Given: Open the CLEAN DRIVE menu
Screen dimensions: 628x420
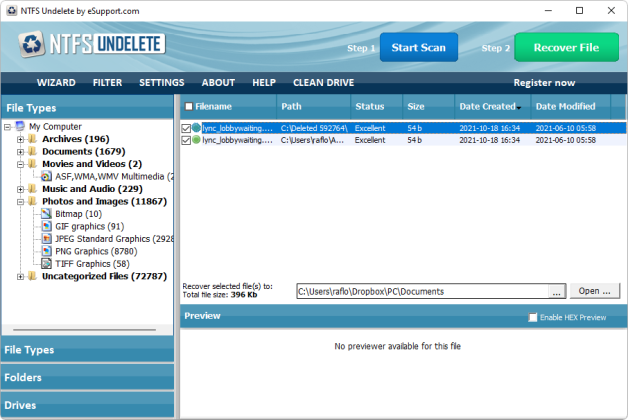Looking at the screenshot, I should 324,82.
